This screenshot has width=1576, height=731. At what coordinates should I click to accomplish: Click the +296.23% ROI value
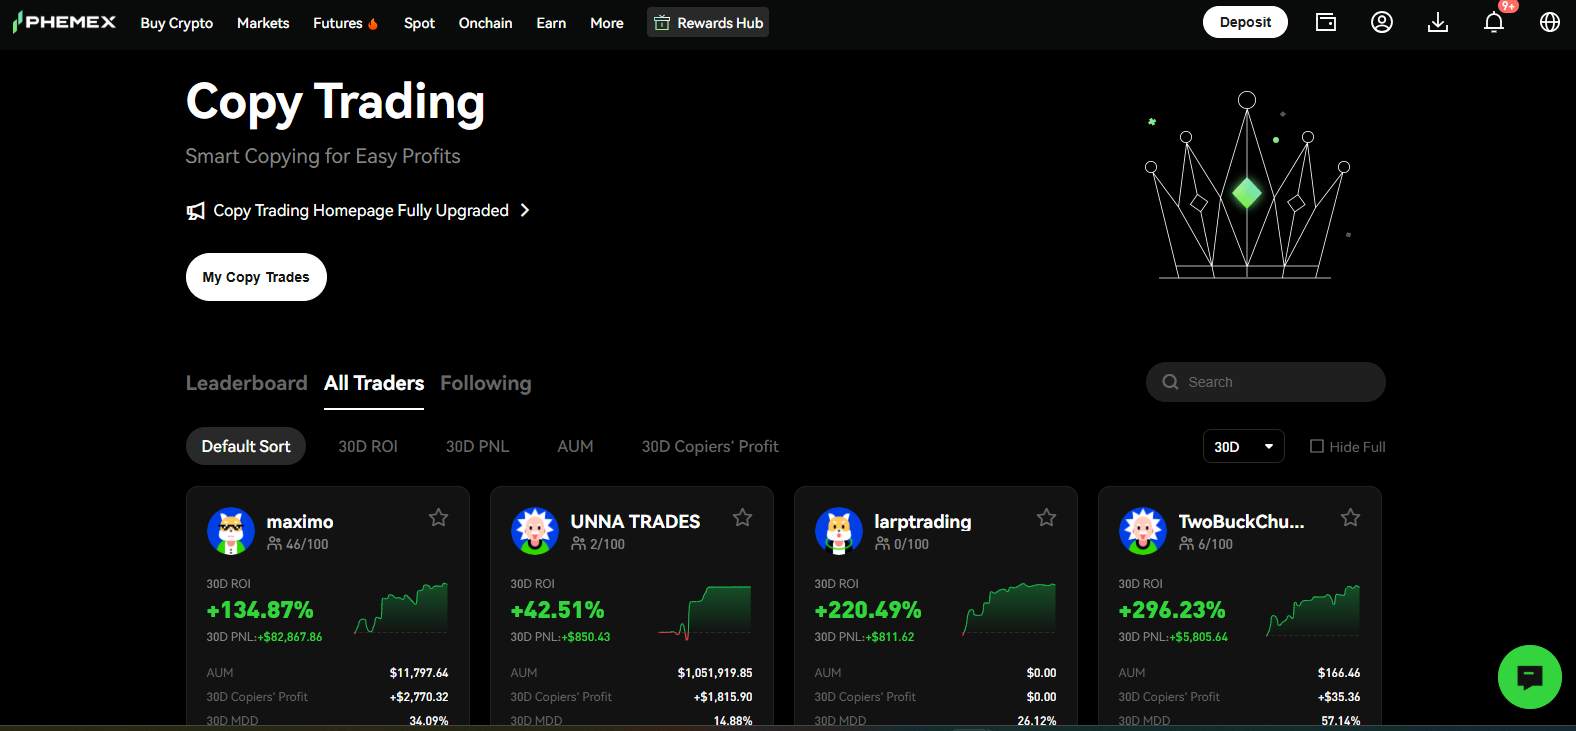tap(1172, 610)
